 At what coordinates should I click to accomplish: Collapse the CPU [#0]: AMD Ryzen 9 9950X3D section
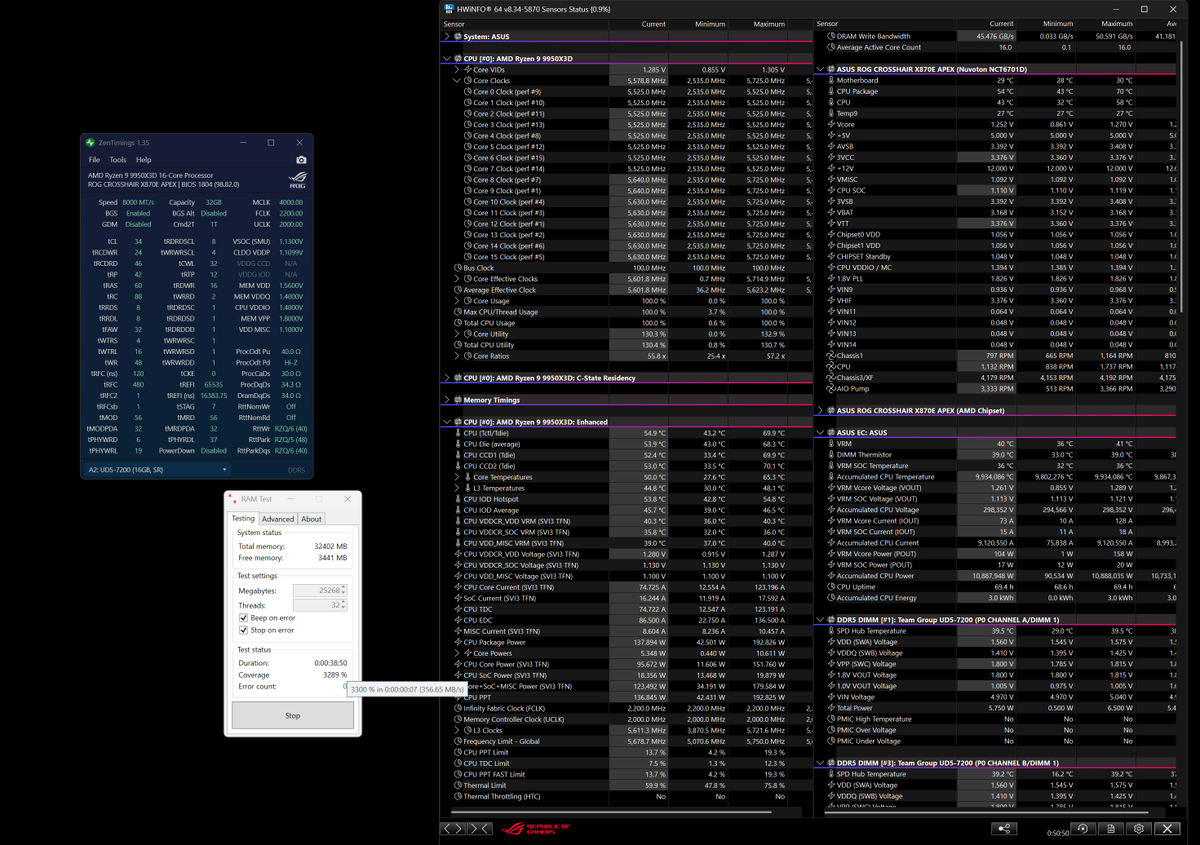[x=446, y=59]
